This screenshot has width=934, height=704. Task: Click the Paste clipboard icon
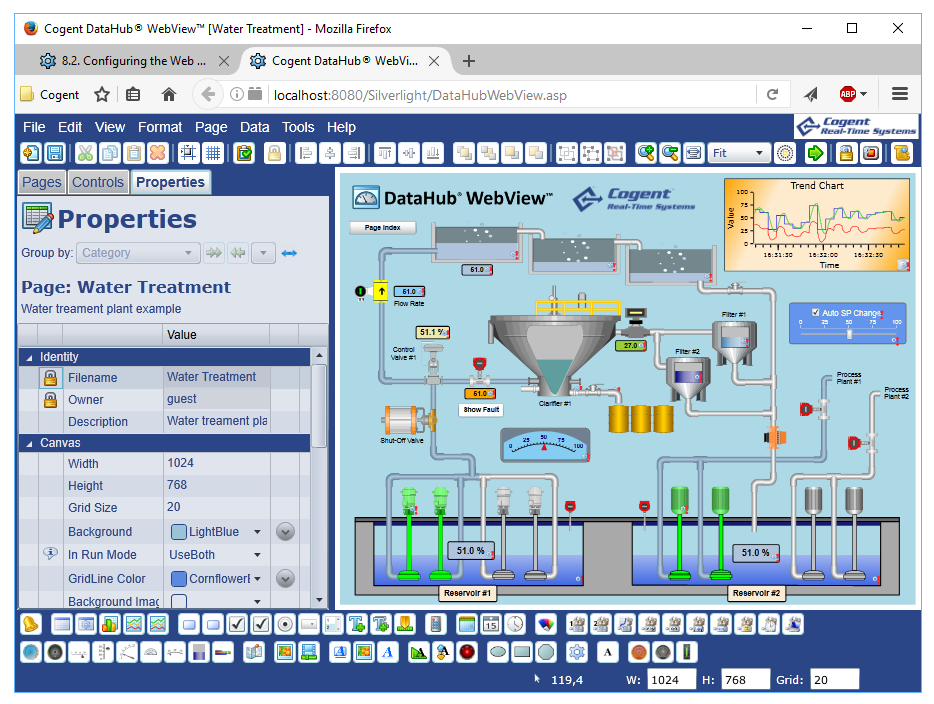point(133,154)
